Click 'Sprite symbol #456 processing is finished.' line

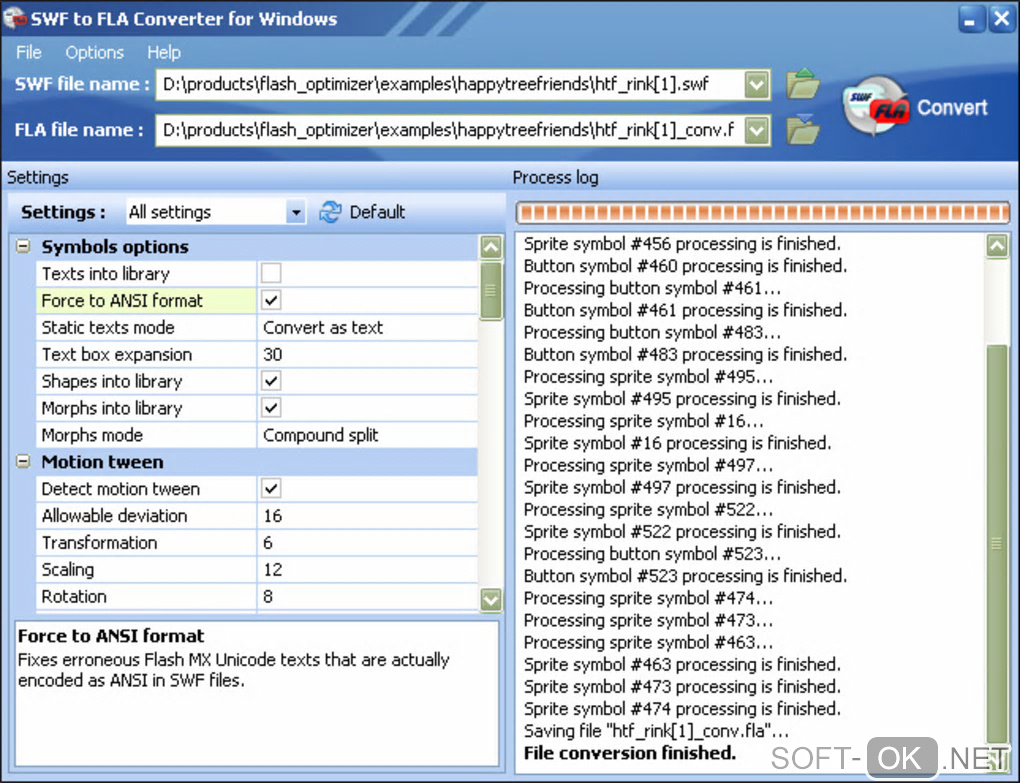click(x=682, y=244)
